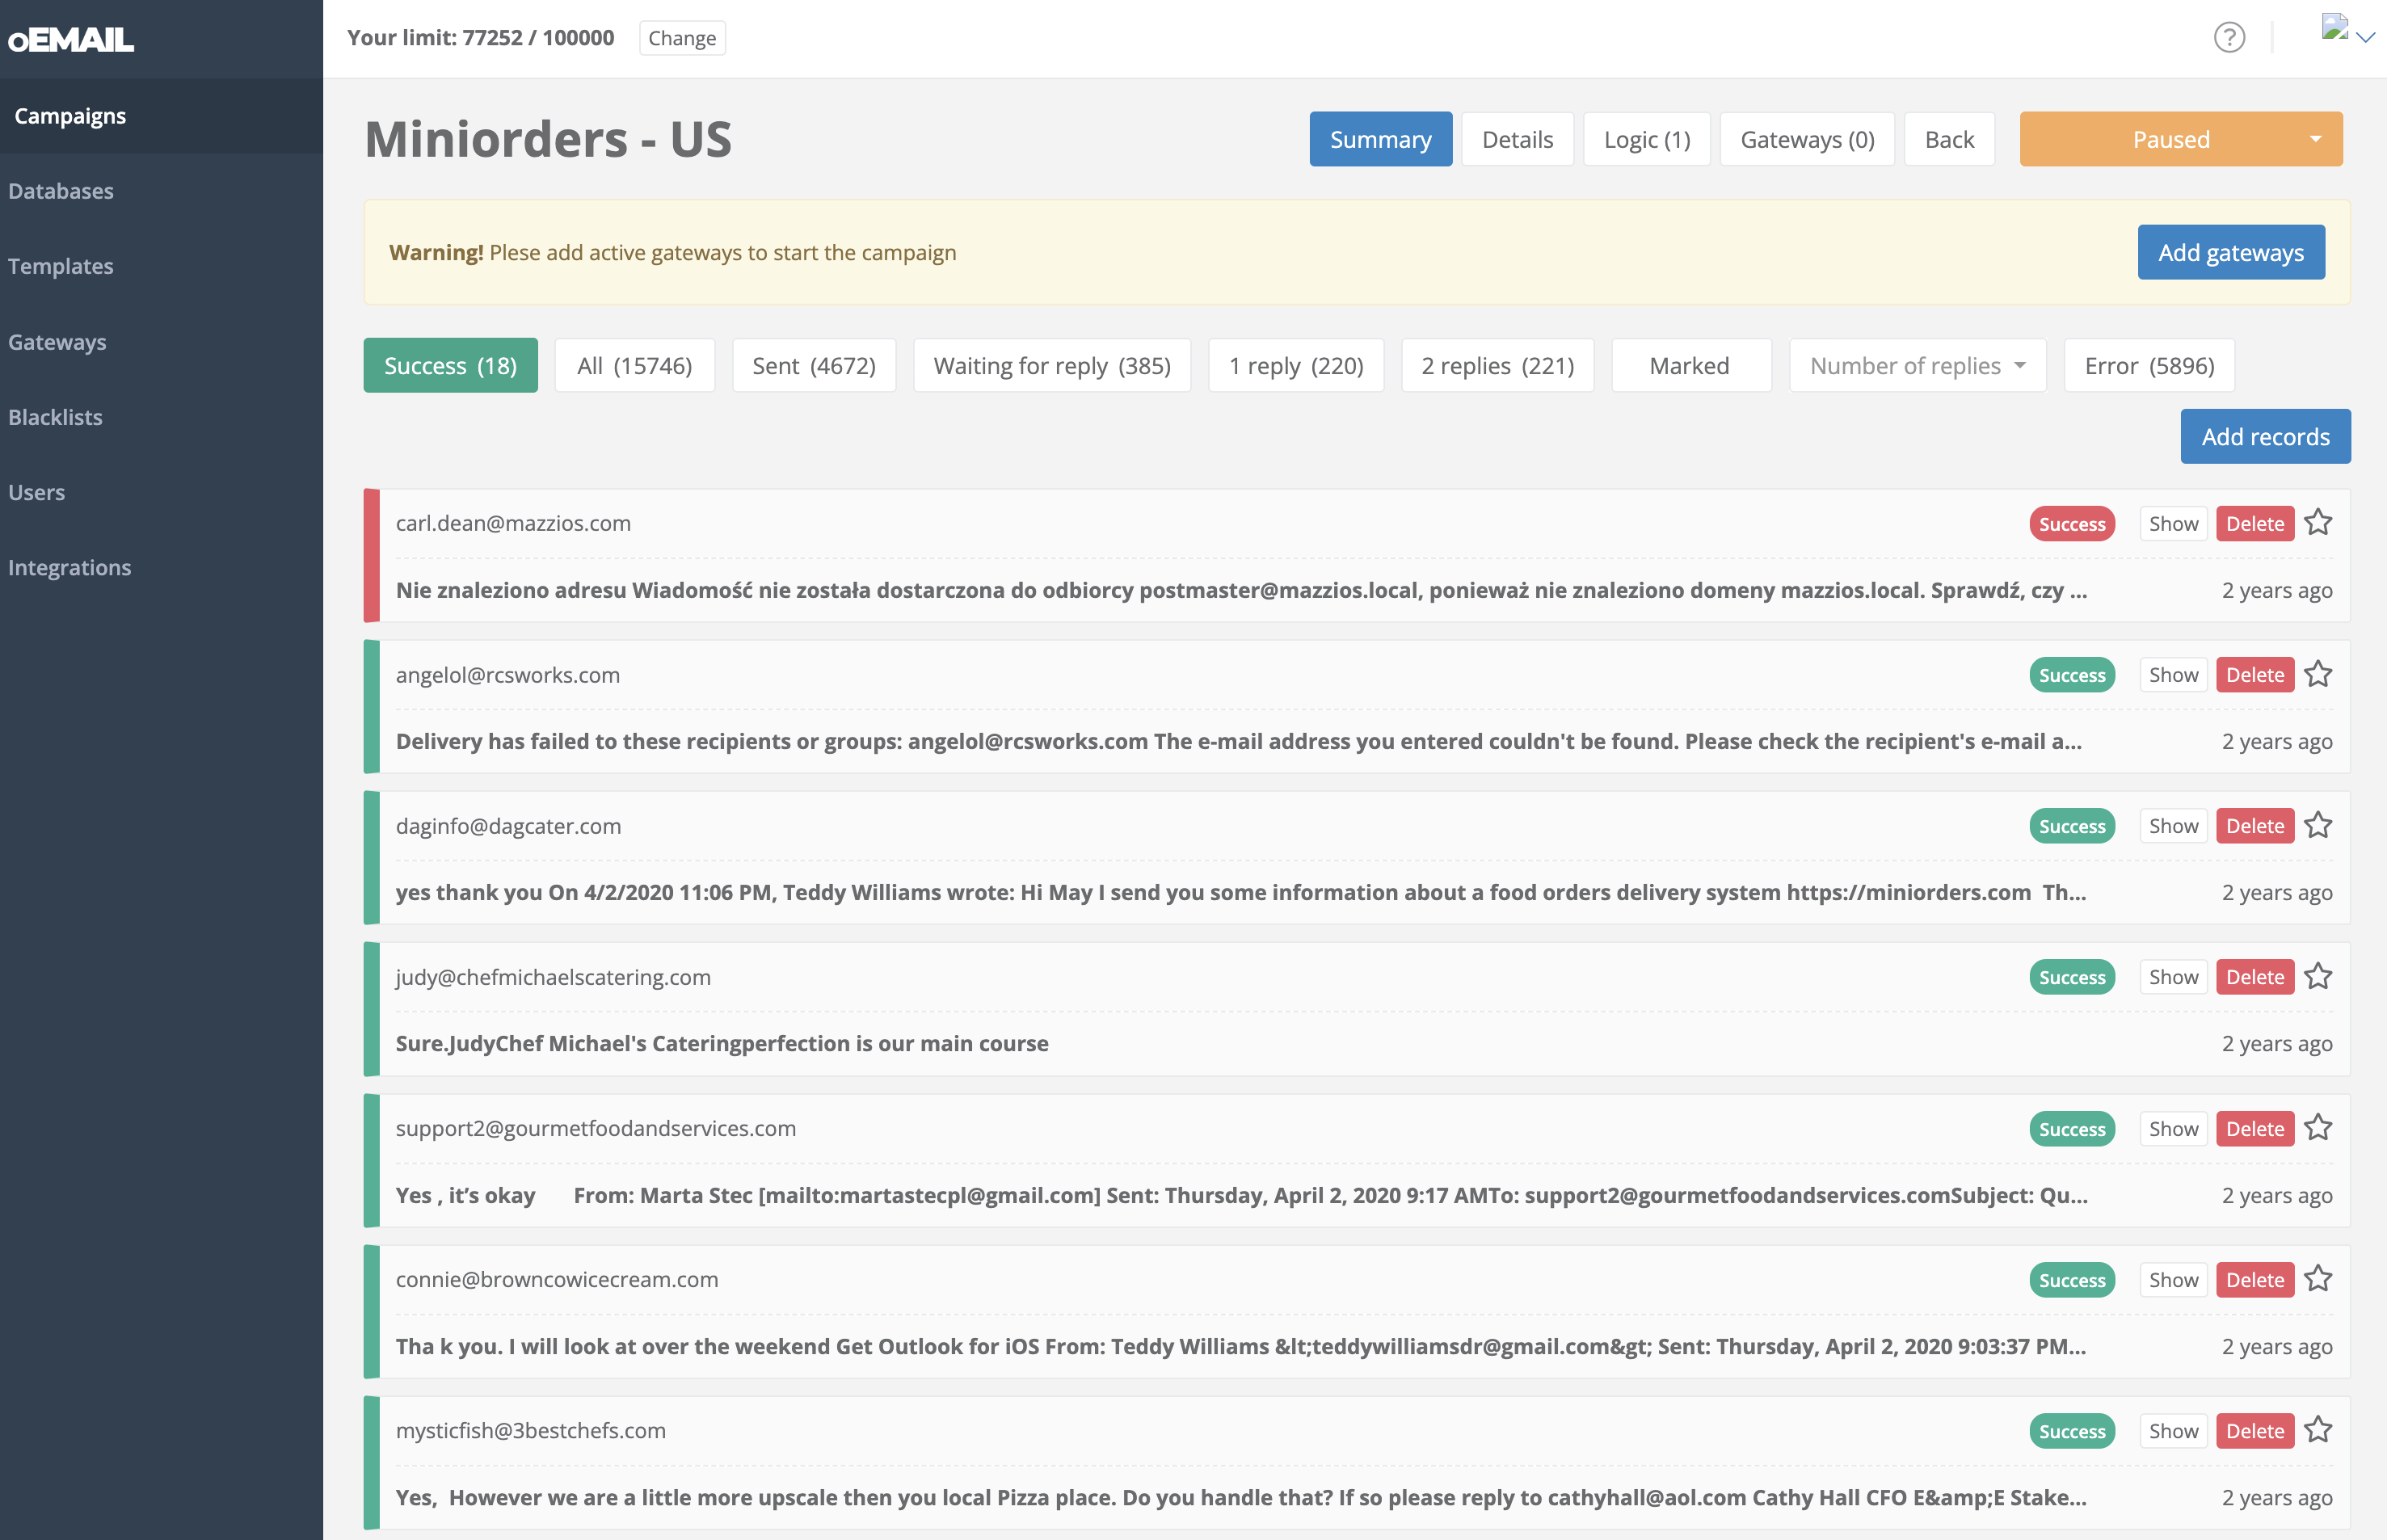Click the red Success badge for carl.dean

click(2071, 524)
